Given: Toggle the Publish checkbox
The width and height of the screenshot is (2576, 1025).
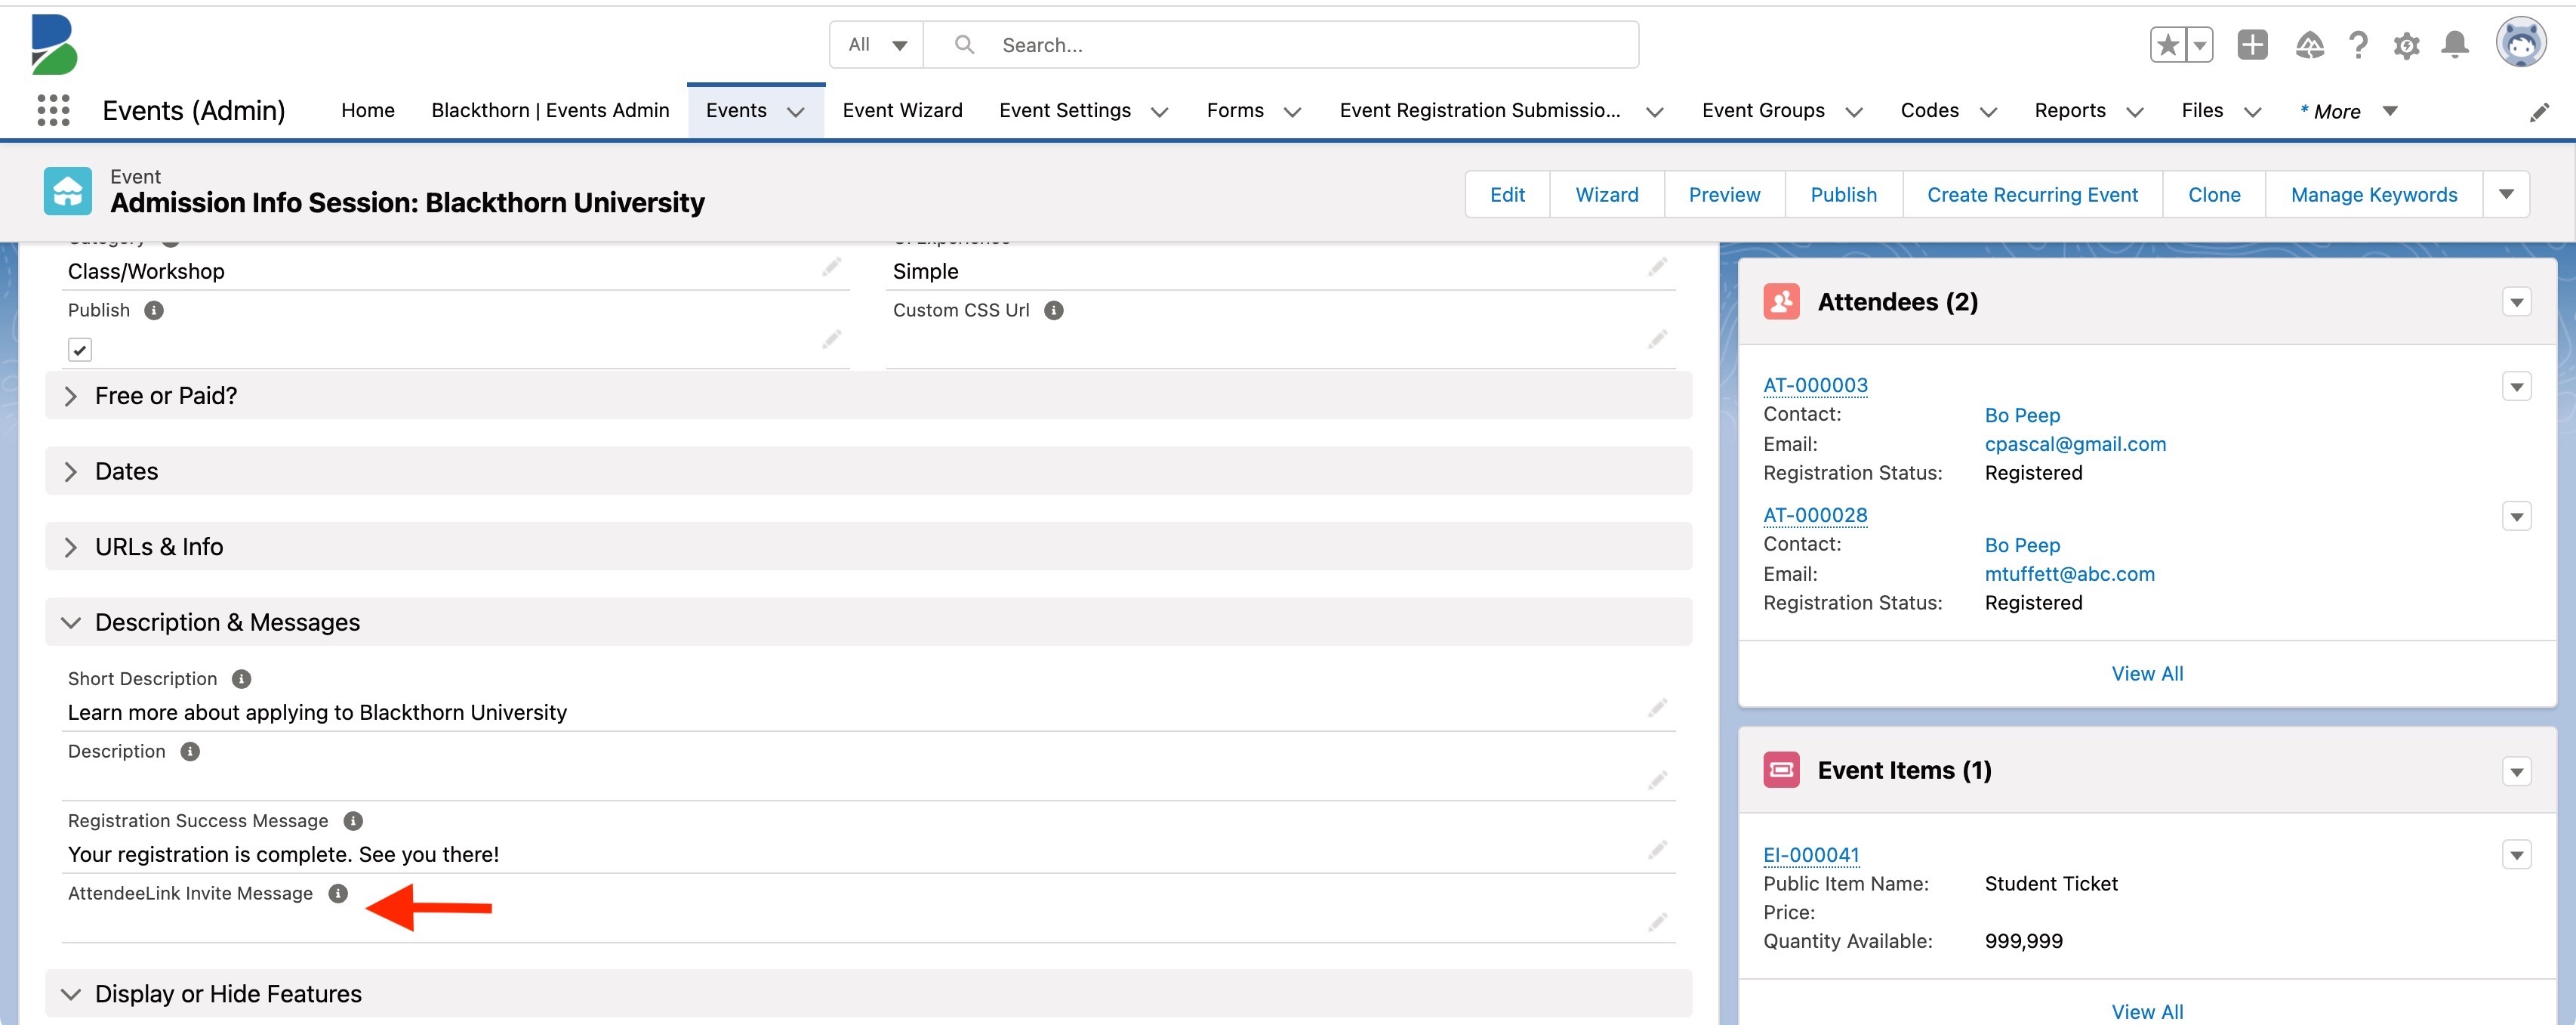Looking at the screenshot, I should pos(80,349).
